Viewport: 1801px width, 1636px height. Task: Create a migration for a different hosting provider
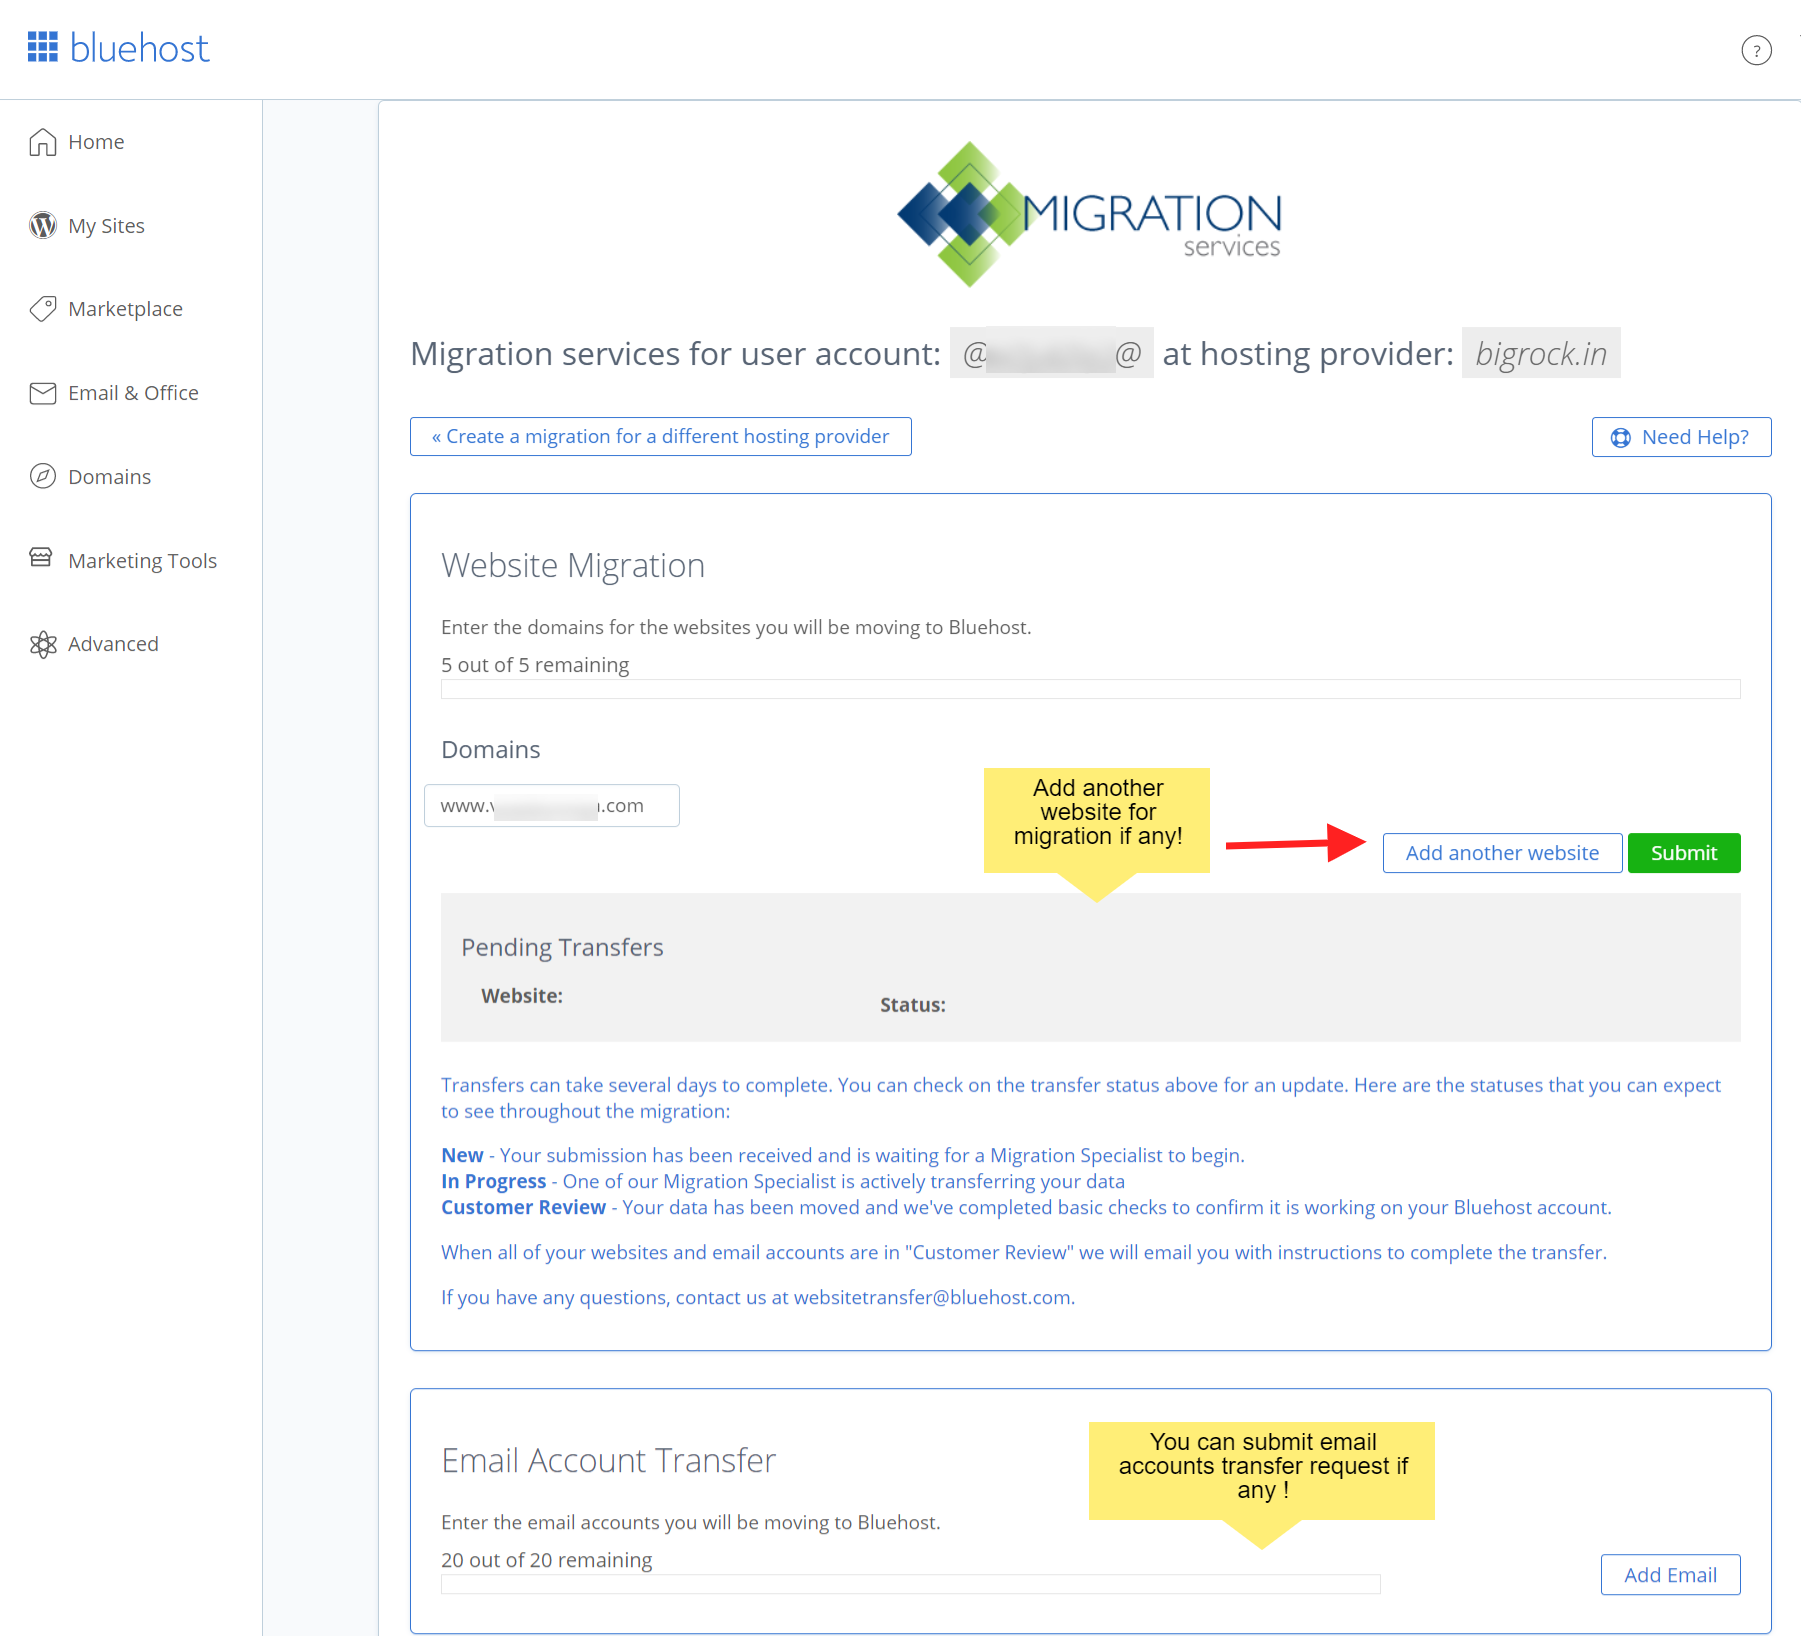[660, 437]
